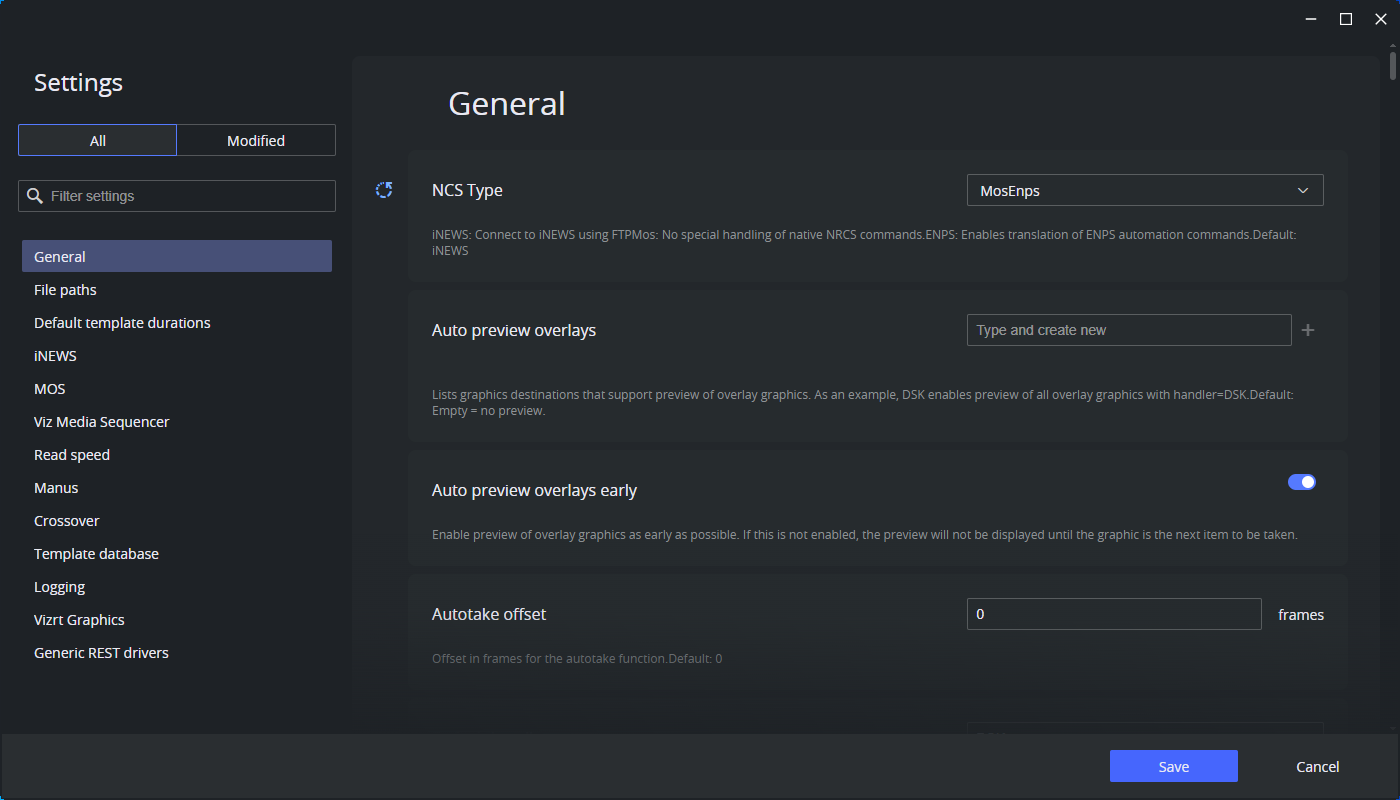Screen dimensions: 1400x800
Task: Click the vertical scrollbar on the right edge
Action: click(x=1392, y=65)
